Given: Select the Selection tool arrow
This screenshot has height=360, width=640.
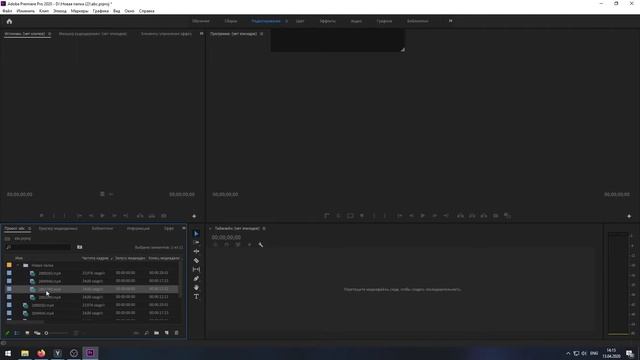Looking at the screenshot, I should [196, 233].
